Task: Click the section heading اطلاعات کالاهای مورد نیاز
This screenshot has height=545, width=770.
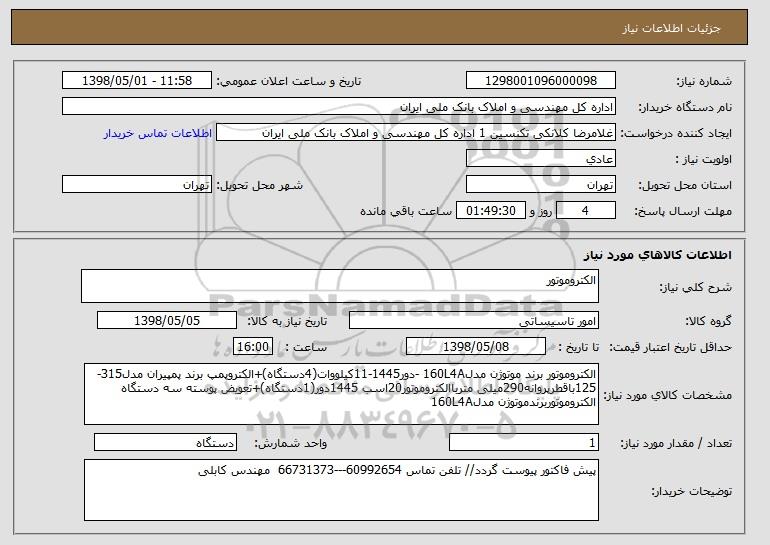Action: click(658, 254)
